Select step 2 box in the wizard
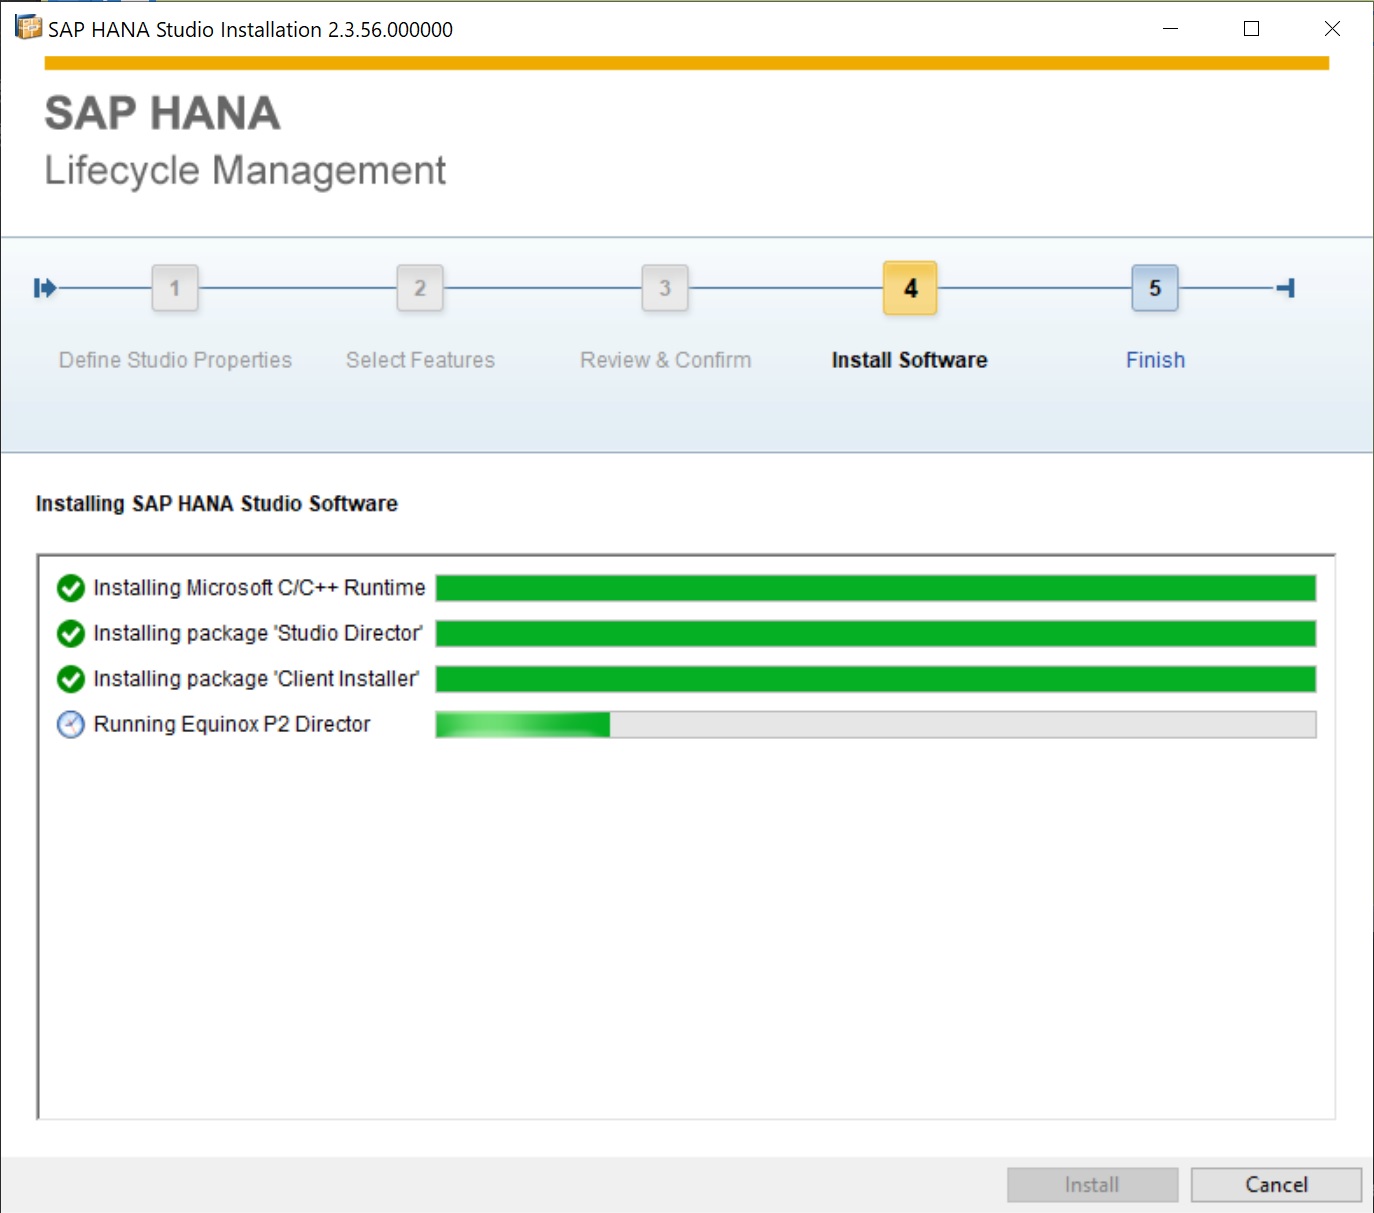This screenshot has width=1374, height=1213. tap(420, 288)
